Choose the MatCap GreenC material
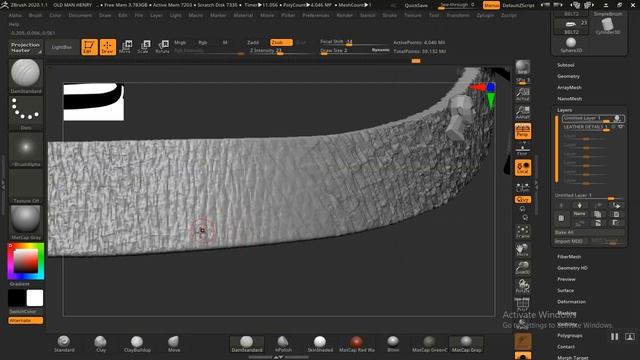This screenshot has height=360, width=640. pyautogui.click(x=429, y=344)
